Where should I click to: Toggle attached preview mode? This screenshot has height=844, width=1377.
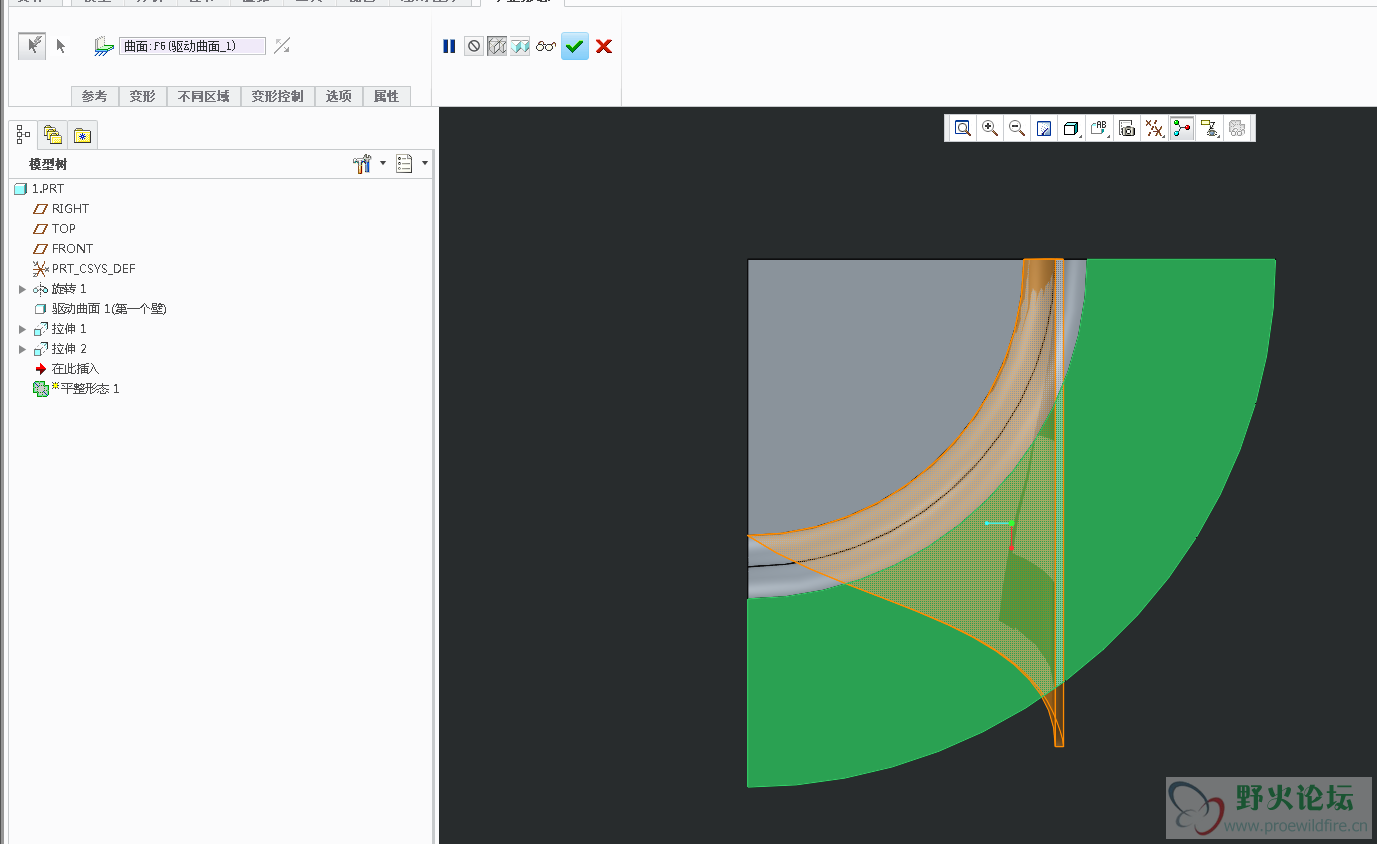(520, 46)
